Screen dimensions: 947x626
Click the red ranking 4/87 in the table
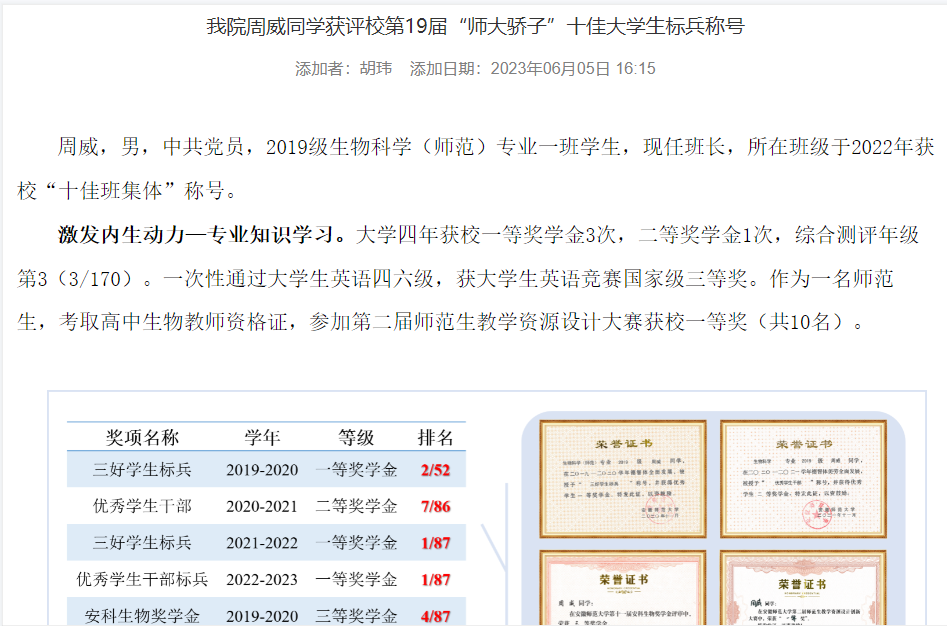[x=435, y=616]
